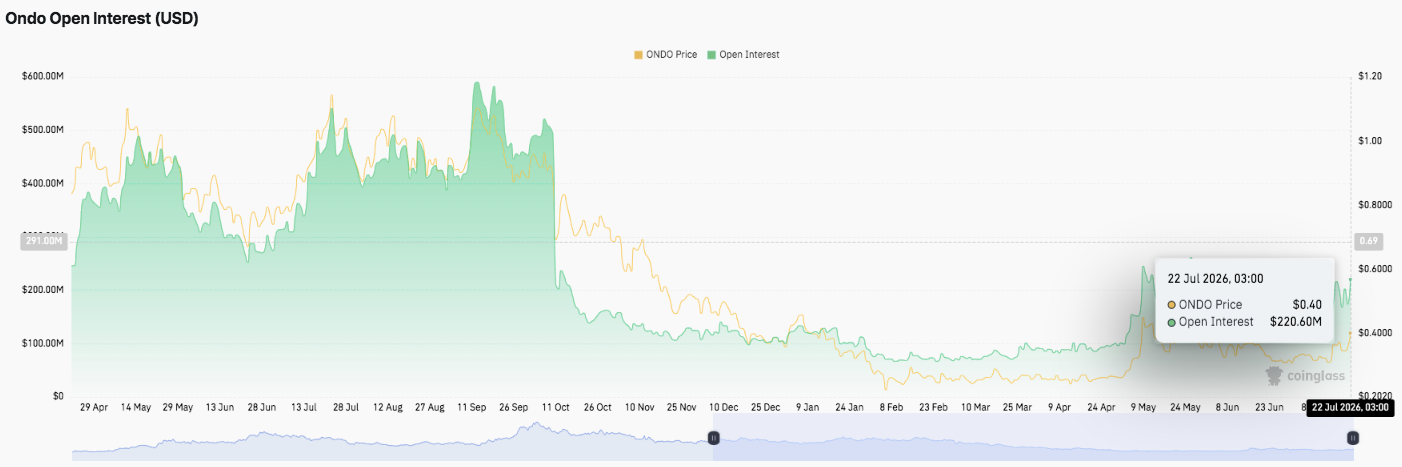Click the 8 Feb date label
Image resolution: width=1402 pixels, height=467 pixels.
(891, 408)
